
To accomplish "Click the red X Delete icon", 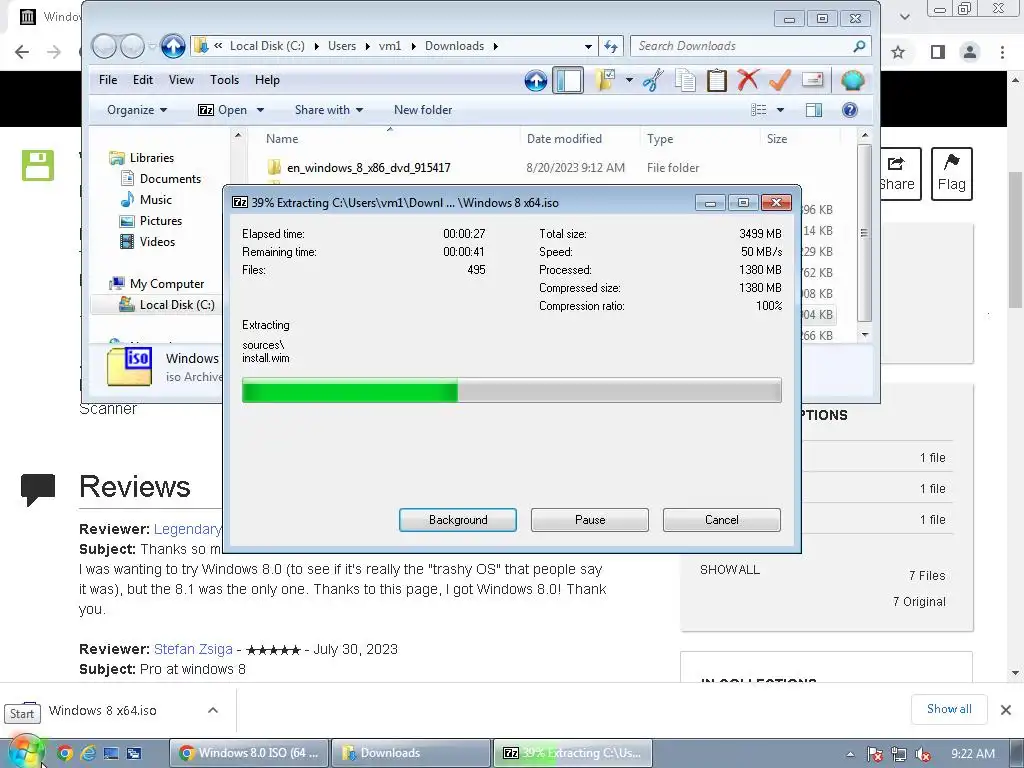I will (748, 80).
